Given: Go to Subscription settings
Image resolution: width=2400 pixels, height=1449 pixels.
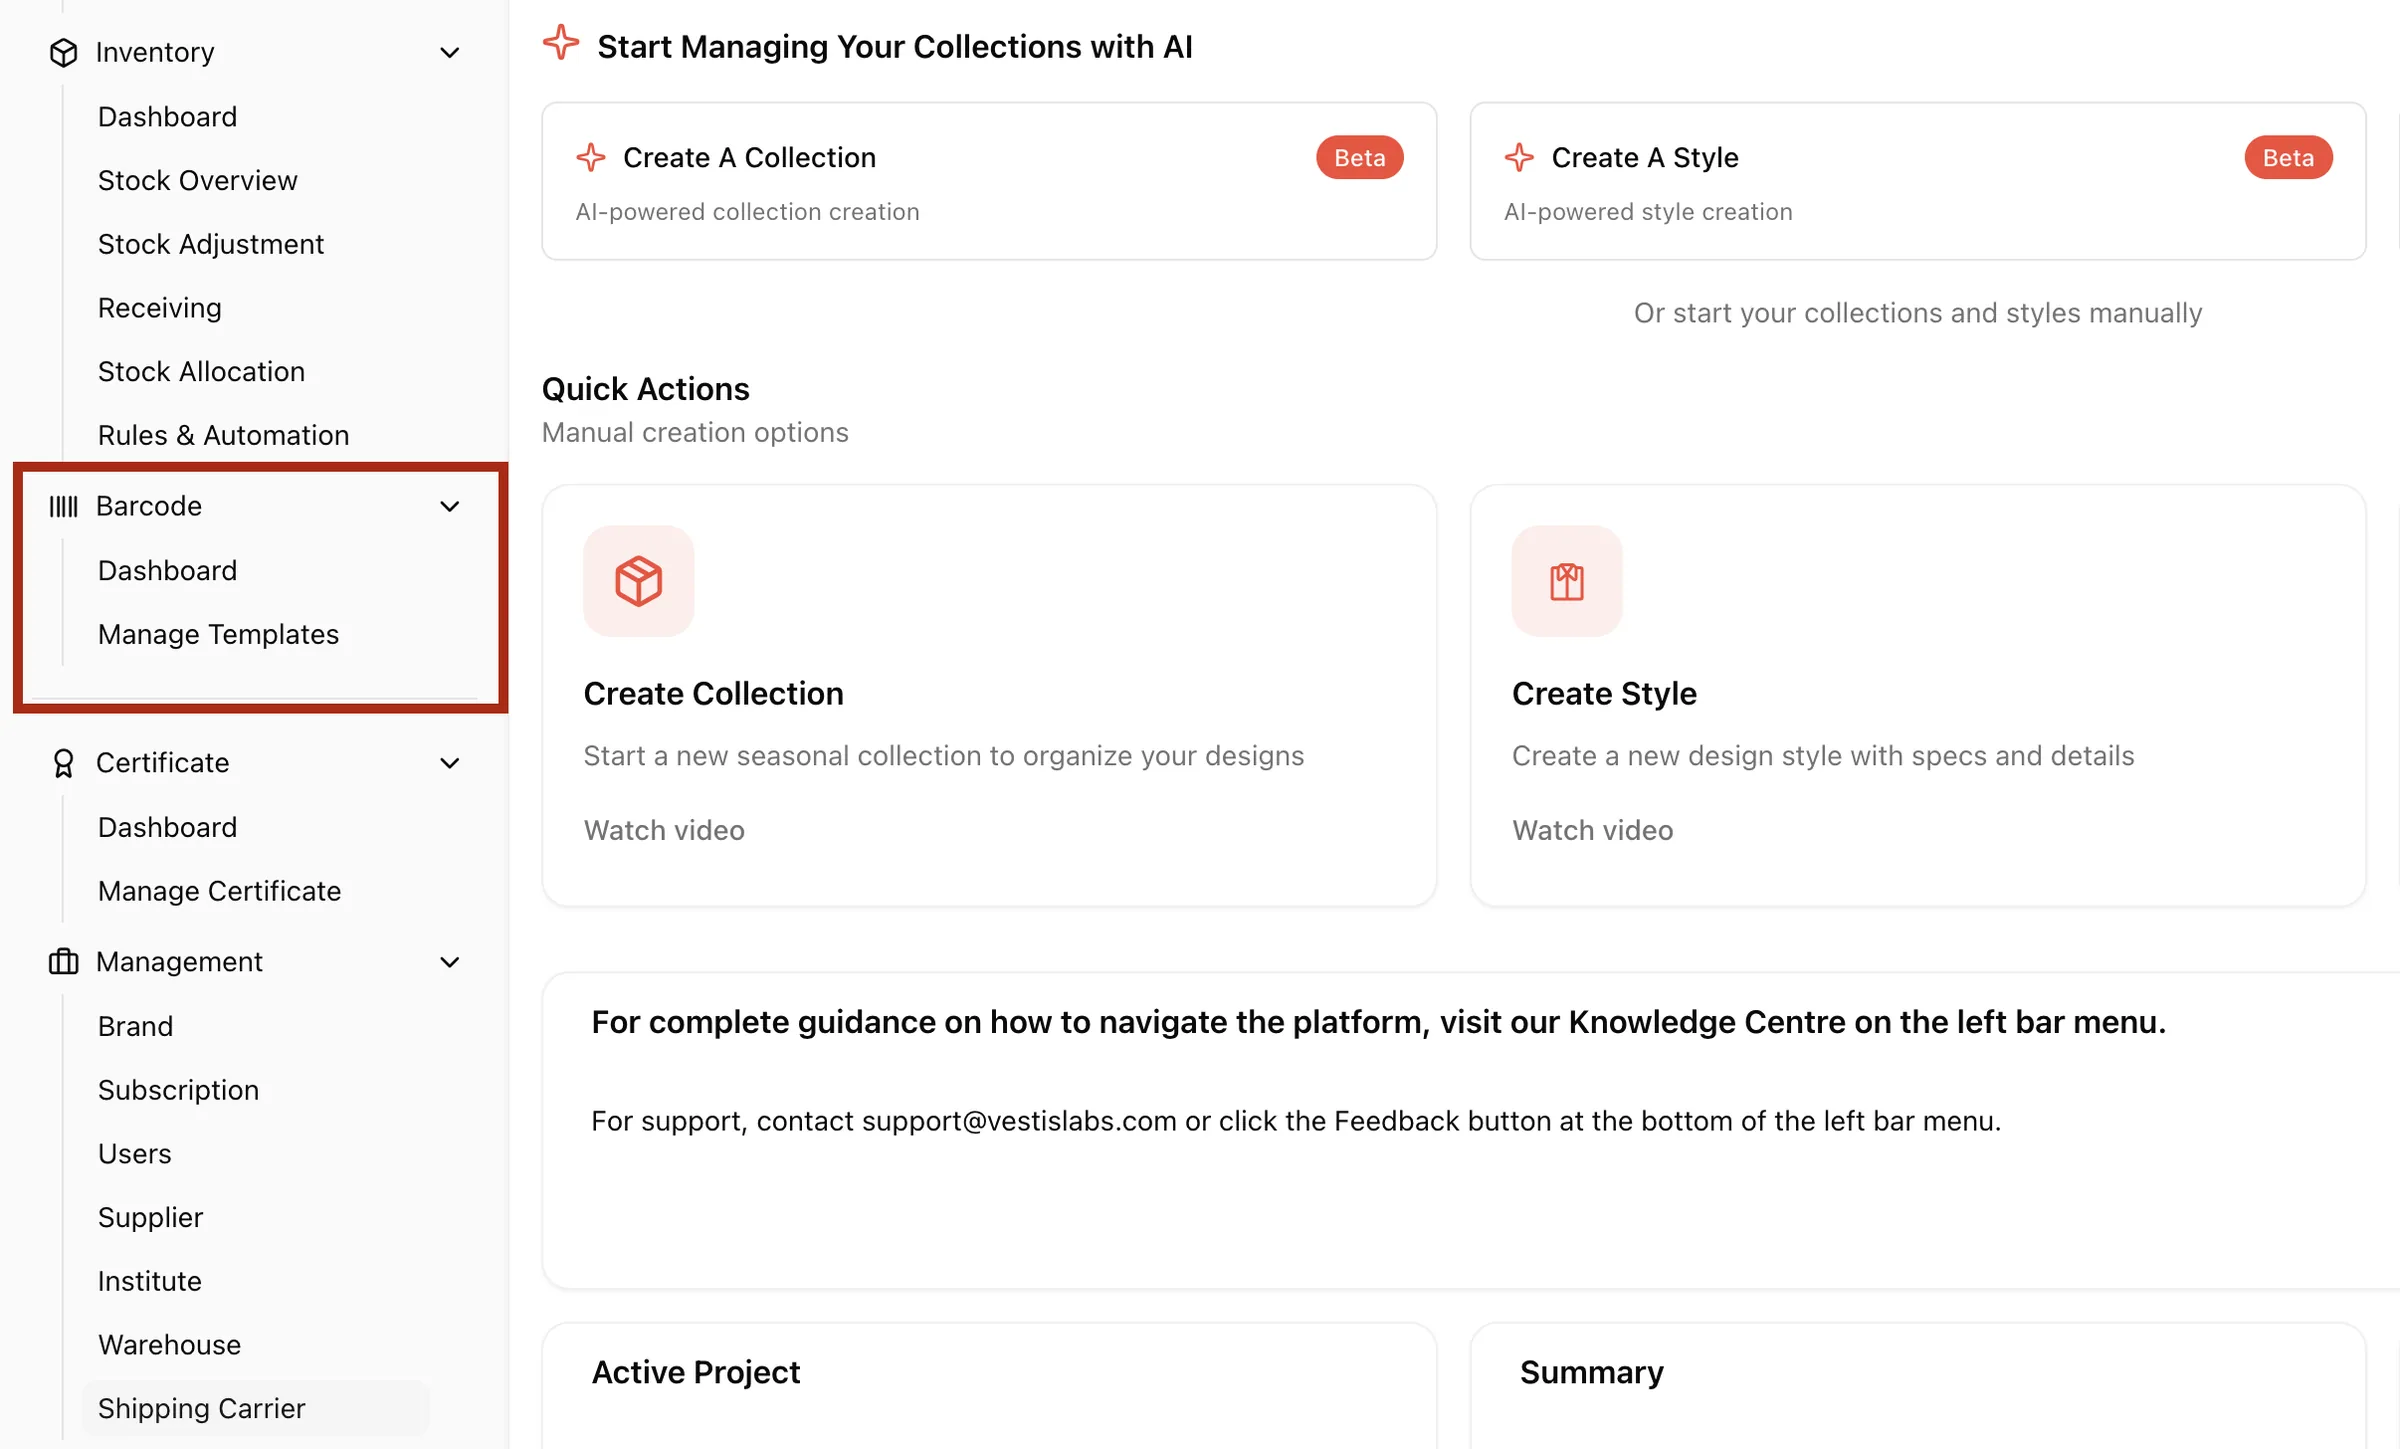Looking at the screenshot, I should tap(178, 1090).
